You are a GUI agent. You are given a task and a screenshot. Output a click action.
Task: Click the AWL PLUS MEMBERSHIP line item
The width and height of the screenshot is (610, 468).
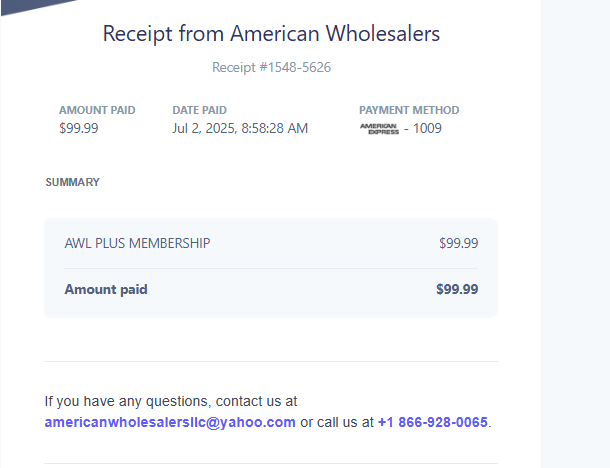click(137, 243)
